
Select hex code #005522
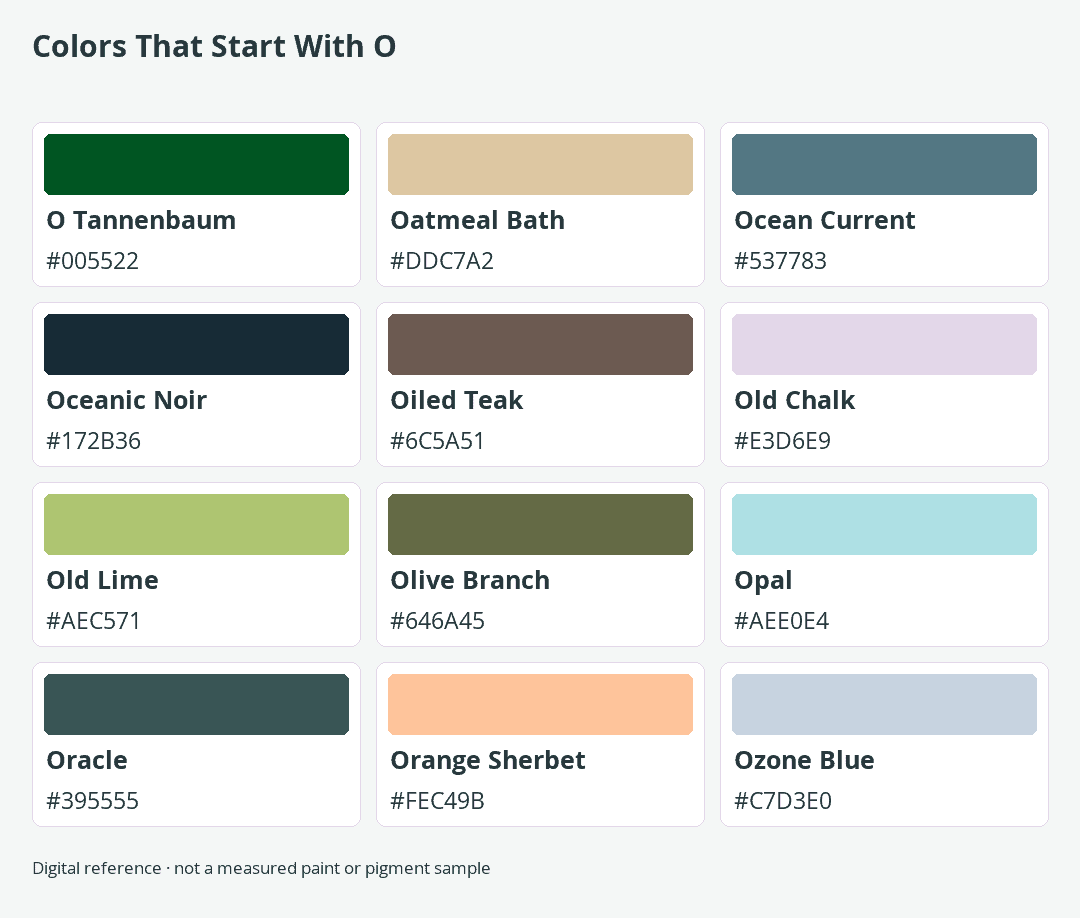coord(92,261)
